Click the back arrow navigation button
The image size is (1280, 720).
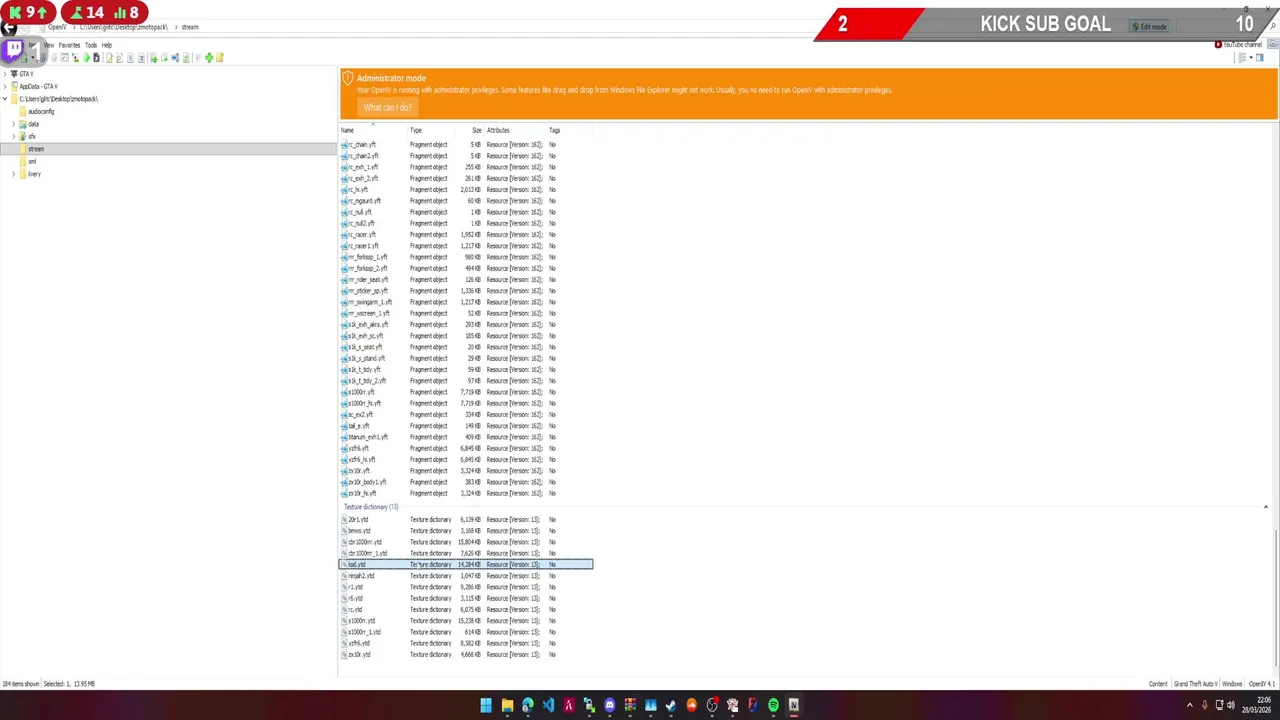point(9,28)
